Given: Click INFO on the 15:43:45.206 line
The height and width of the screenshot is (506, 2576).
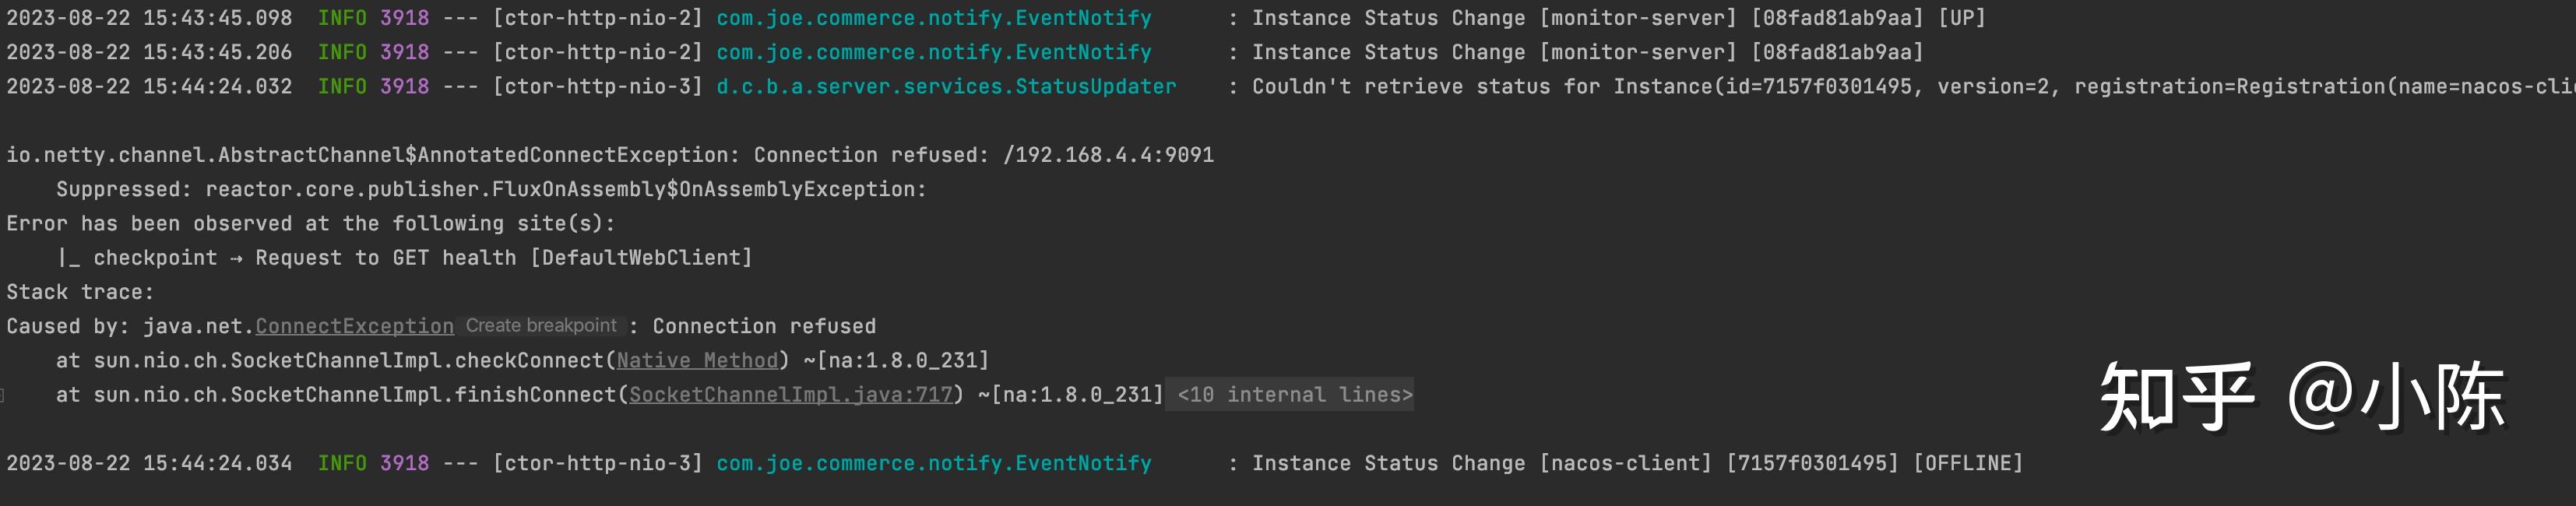Looking at the screenshot, I should click(x=342, y=52).
